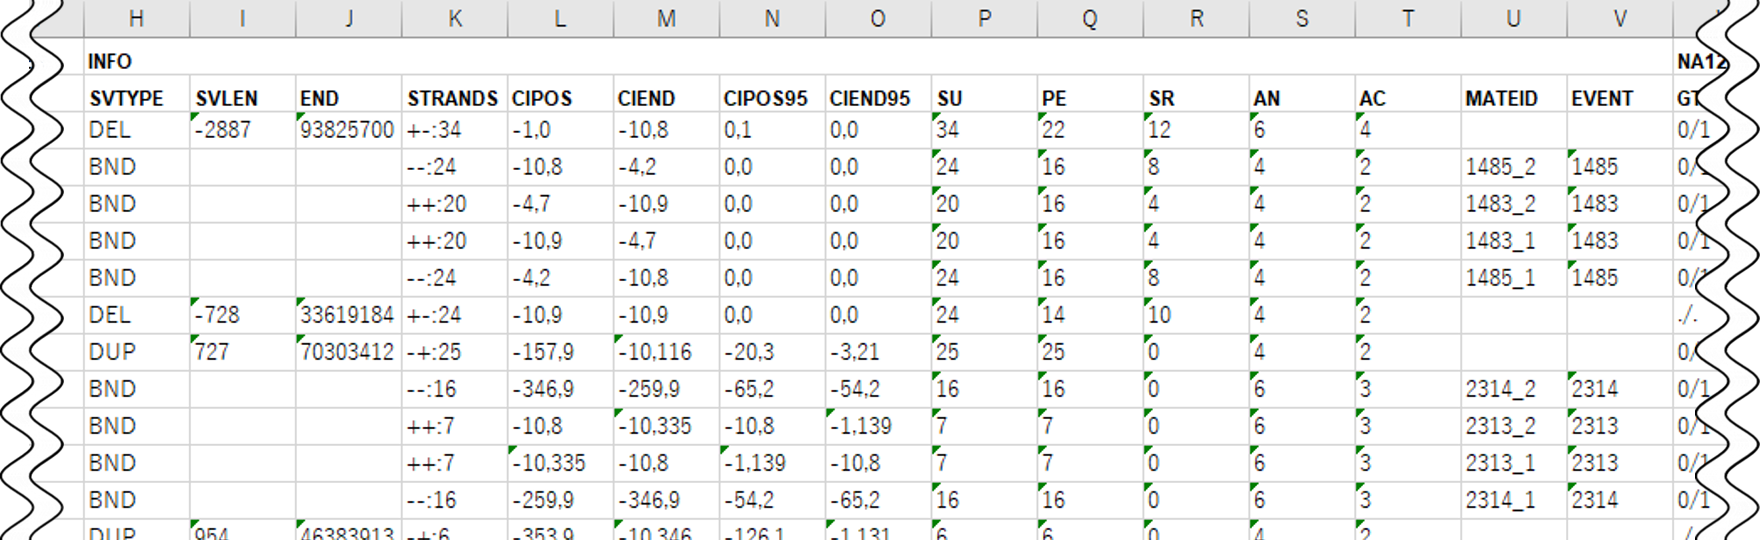
Task: Click the INFO header cell
Action: tap(110, 61)
